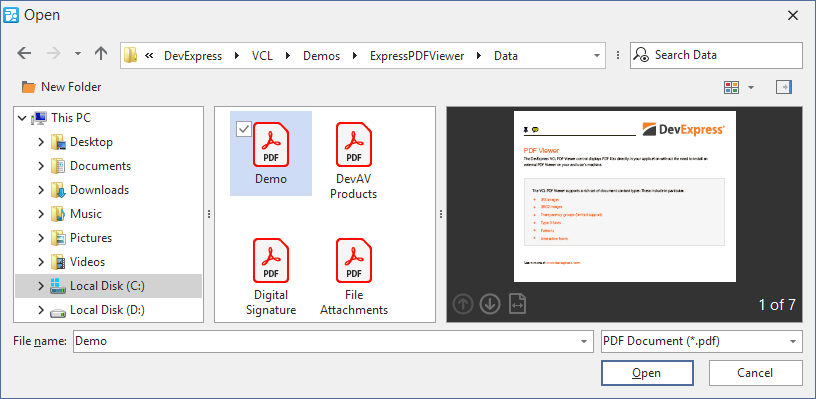Show hidden path segments via double chevron
Viewport: 816px width, 399px height.
[149, 56]
